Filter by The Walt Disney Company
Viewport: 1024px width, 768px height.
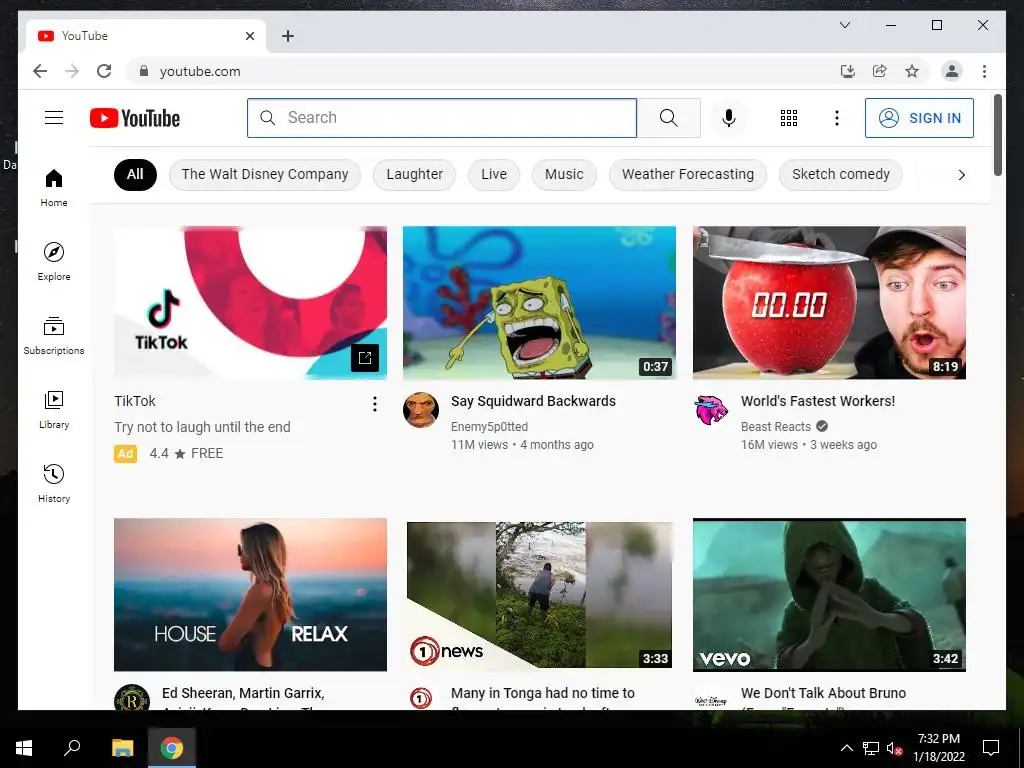click(264, 174)
